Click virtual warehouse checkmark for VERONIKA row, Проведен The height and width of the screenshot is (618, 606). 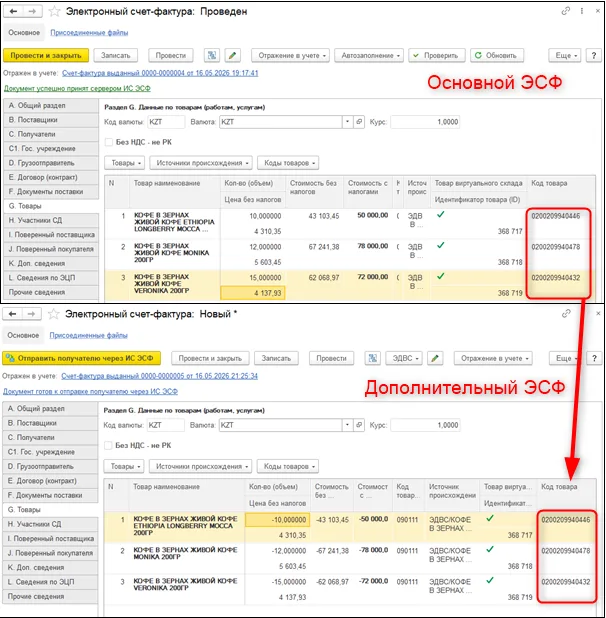coord(441,276)
